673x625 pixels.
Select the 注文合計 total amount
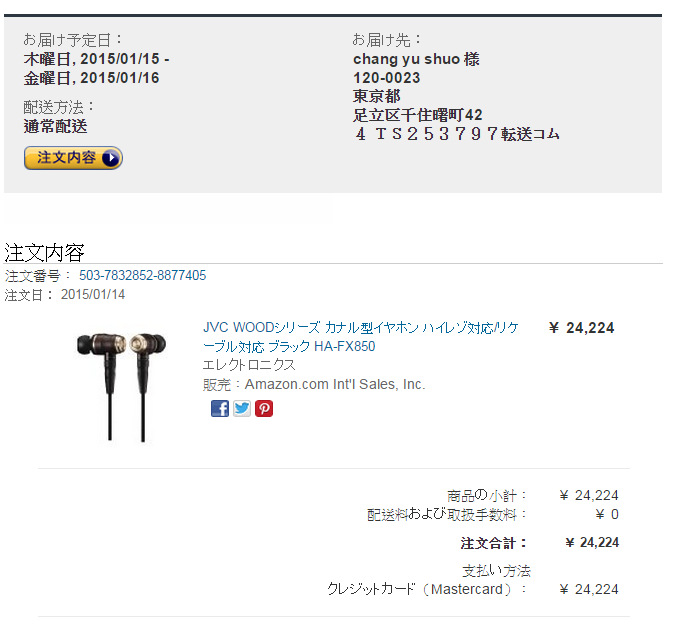592,543
